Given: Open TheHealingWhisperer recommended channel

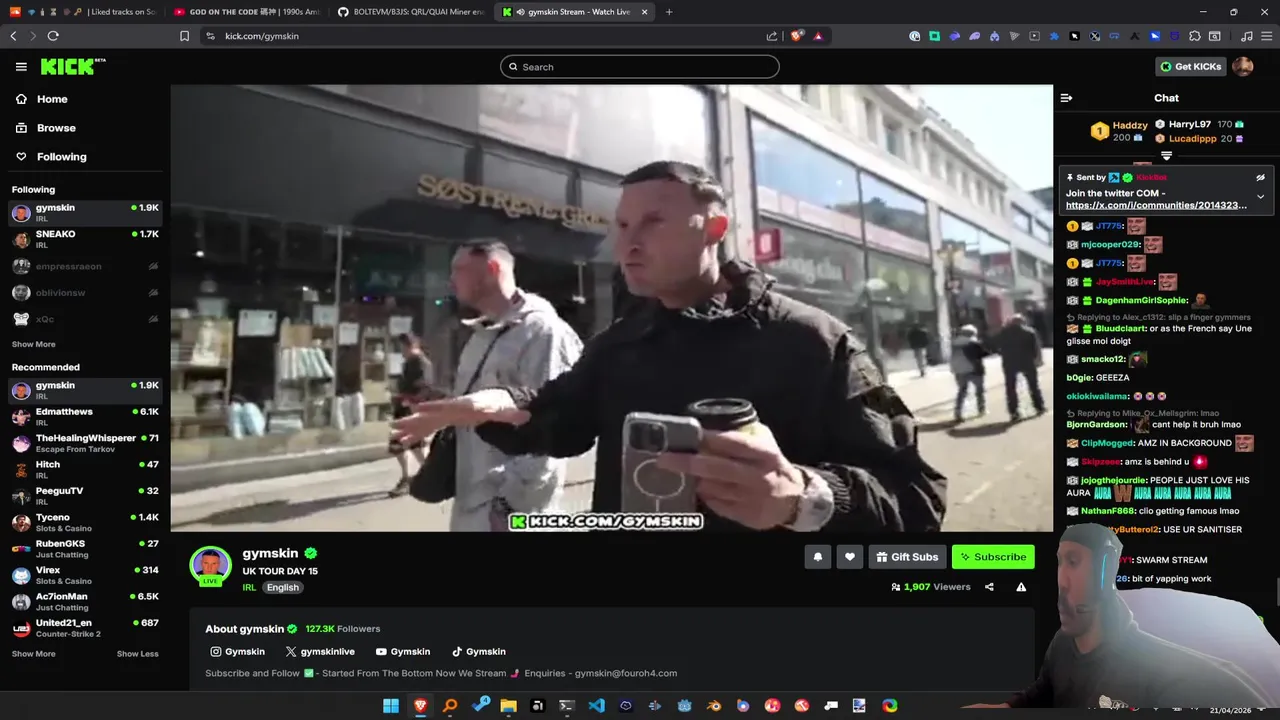Looking at the screenshot, I should [85, 444].
